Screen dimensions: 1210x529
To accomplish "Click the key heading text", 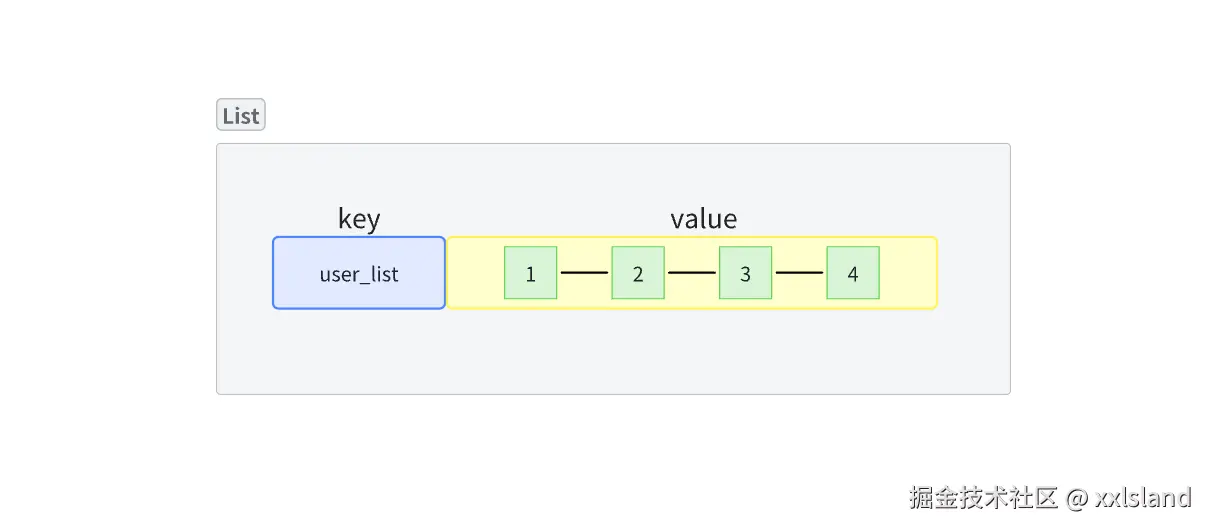I will 359,219.
